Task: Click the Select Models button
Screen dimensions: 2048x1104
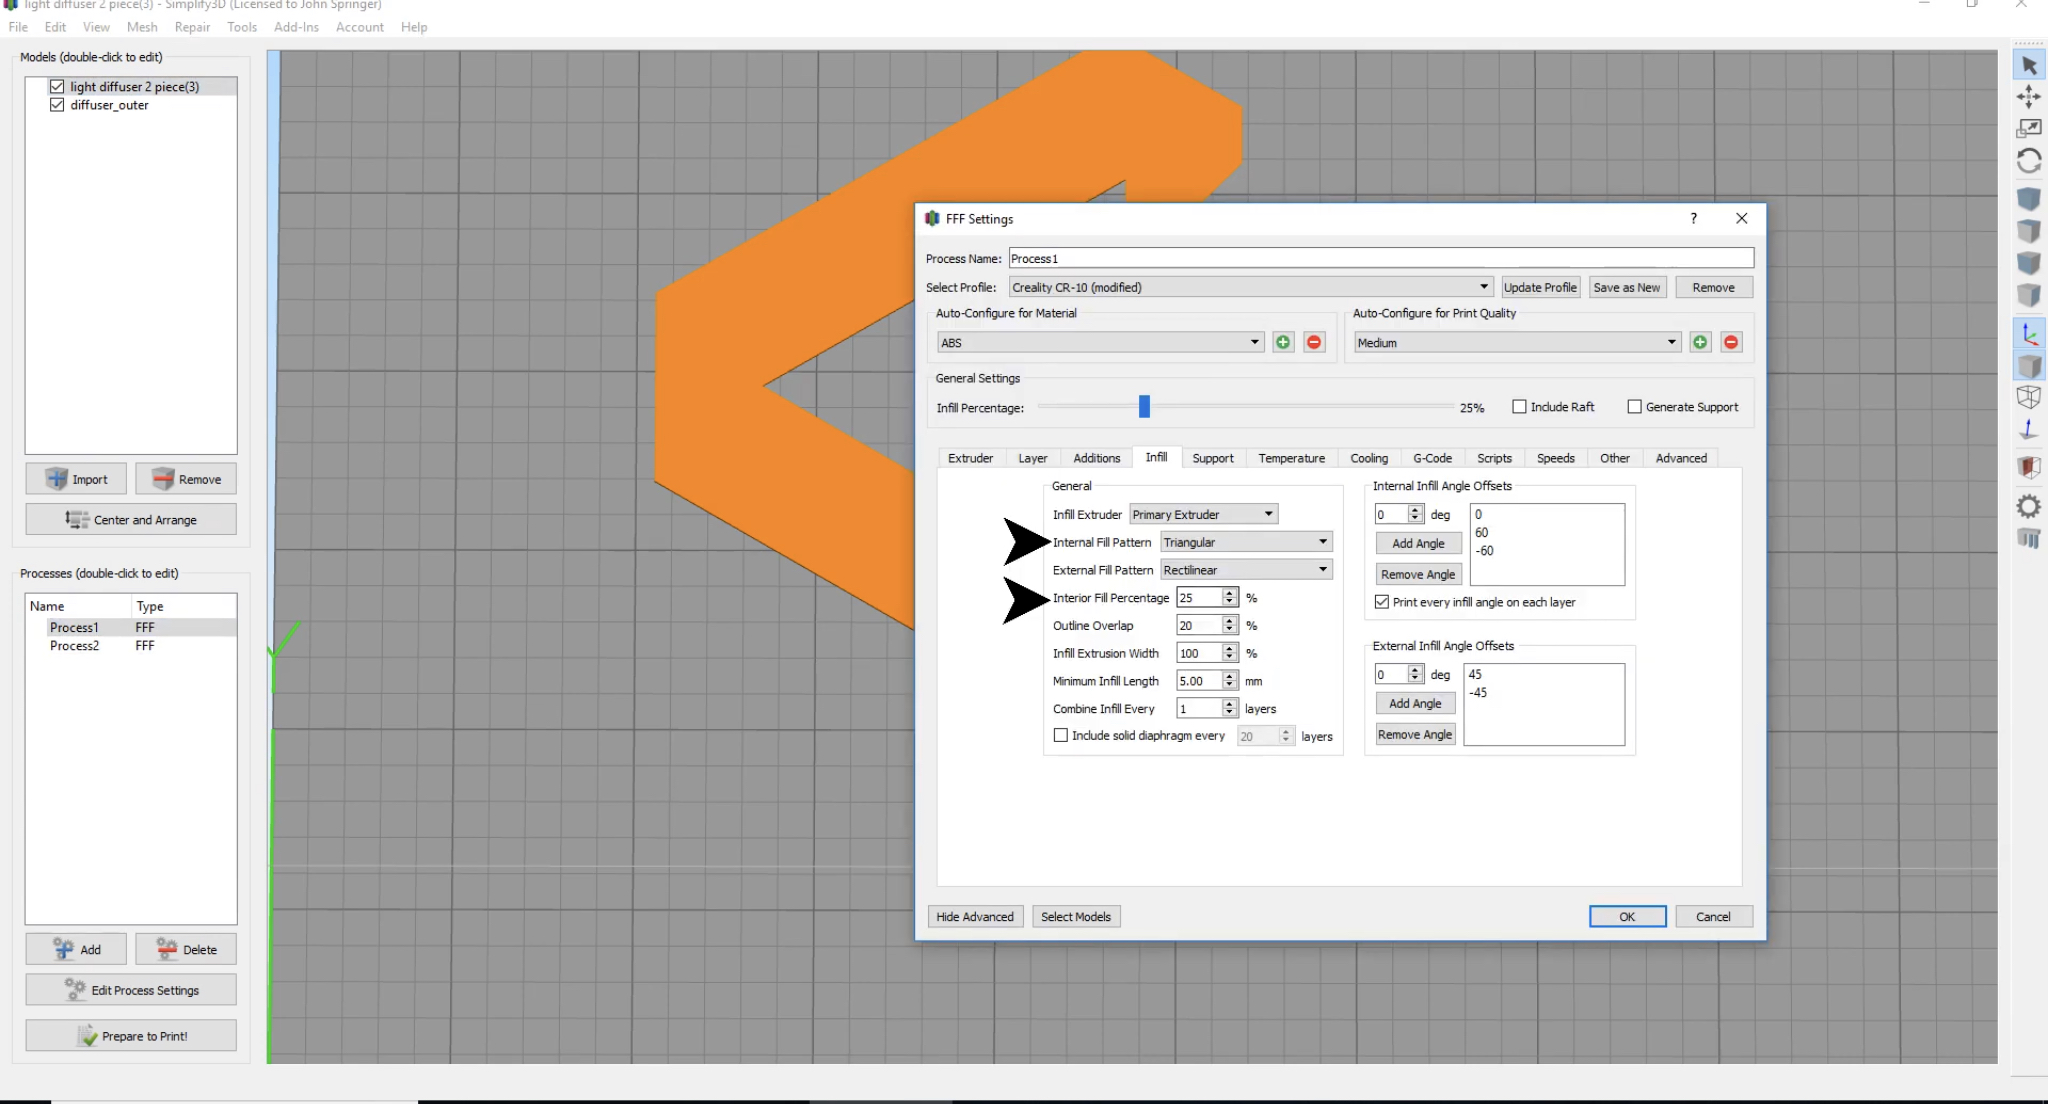Action: coord(1076,916)
